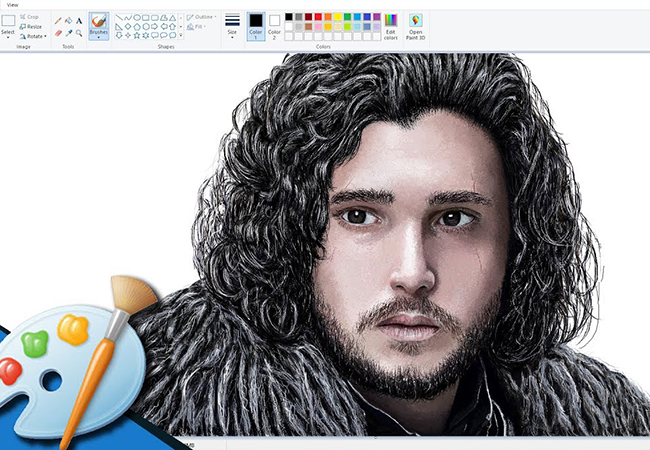The width and height of the screenshot is (650, 450).
Task: Choose the Rounded rectangular callout shape
Action: click(x=155, y=35)
